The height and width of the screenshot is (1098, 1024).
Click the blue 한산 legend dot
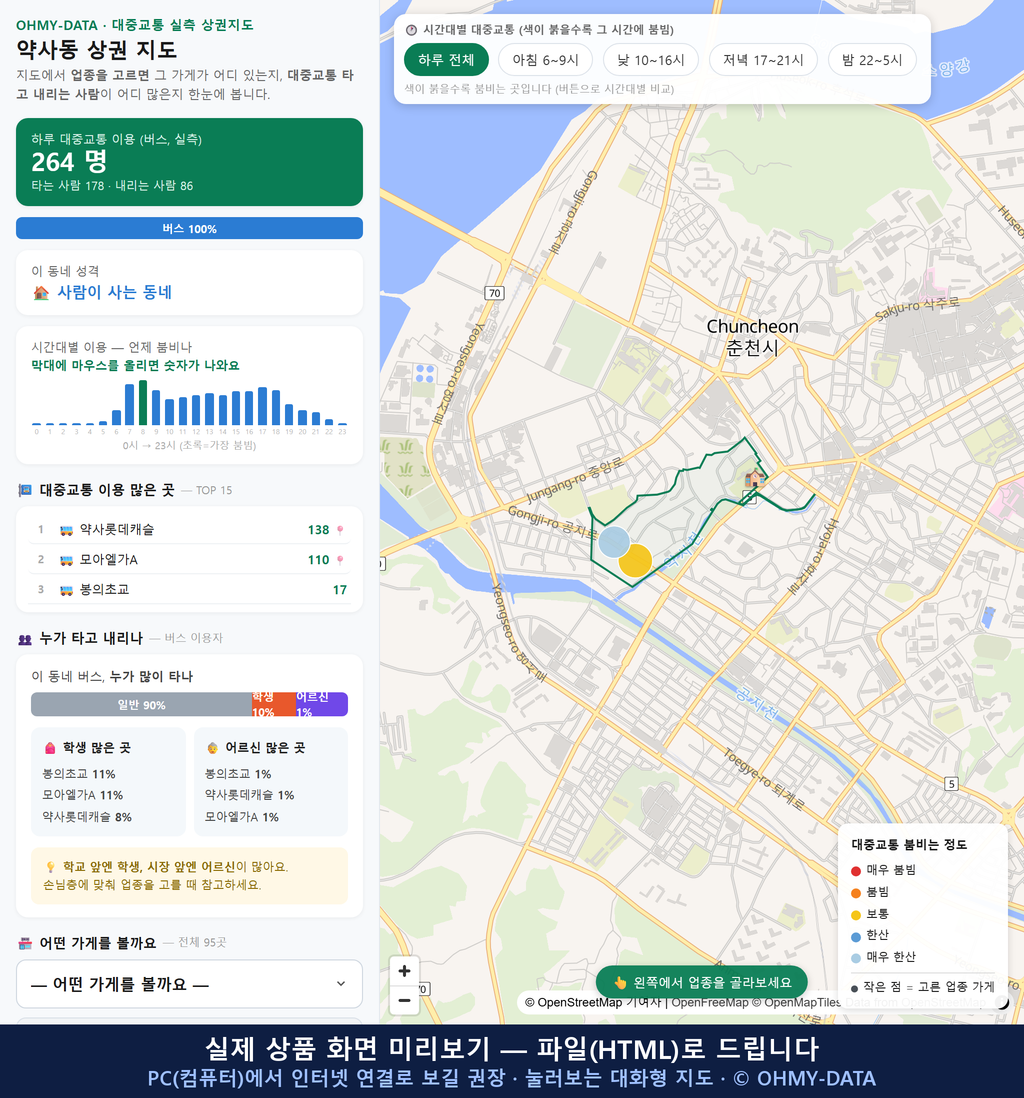(x=855, y=936)
